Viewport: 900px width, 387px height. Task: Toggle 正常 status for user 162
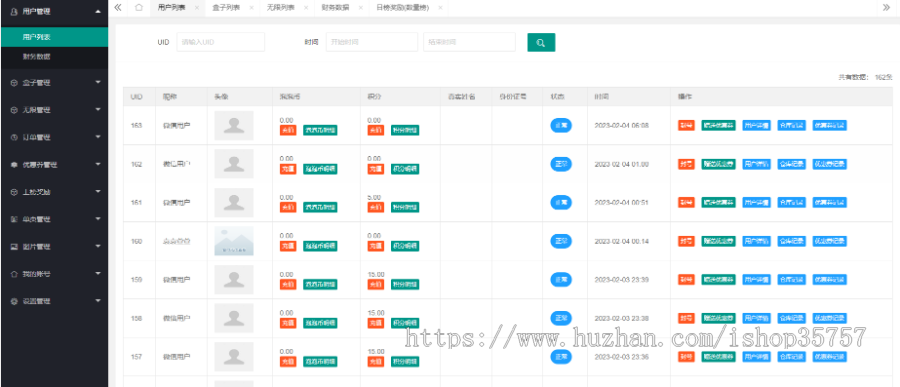(x=561, y=164)
